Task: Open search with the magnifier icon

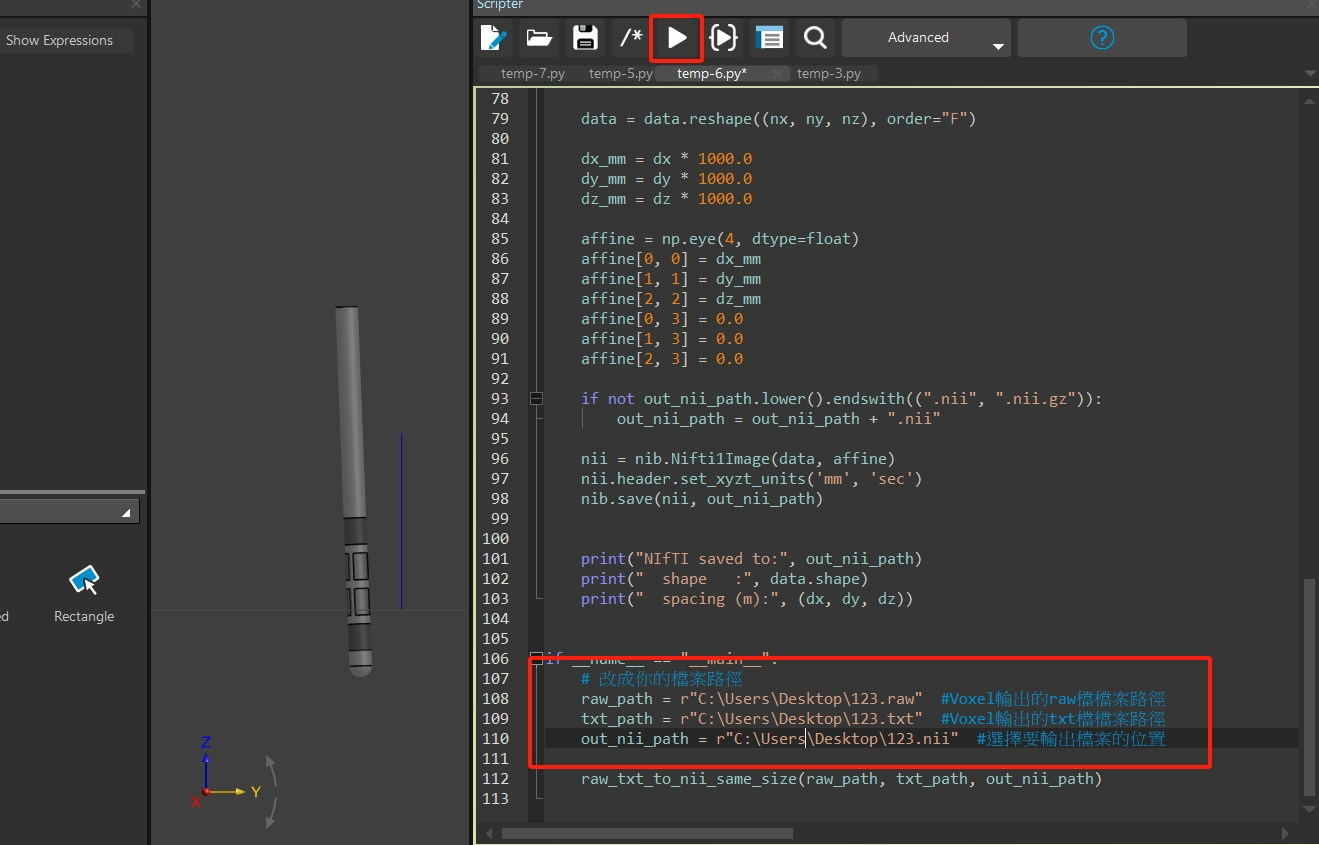Action: (x=815, y=38)
